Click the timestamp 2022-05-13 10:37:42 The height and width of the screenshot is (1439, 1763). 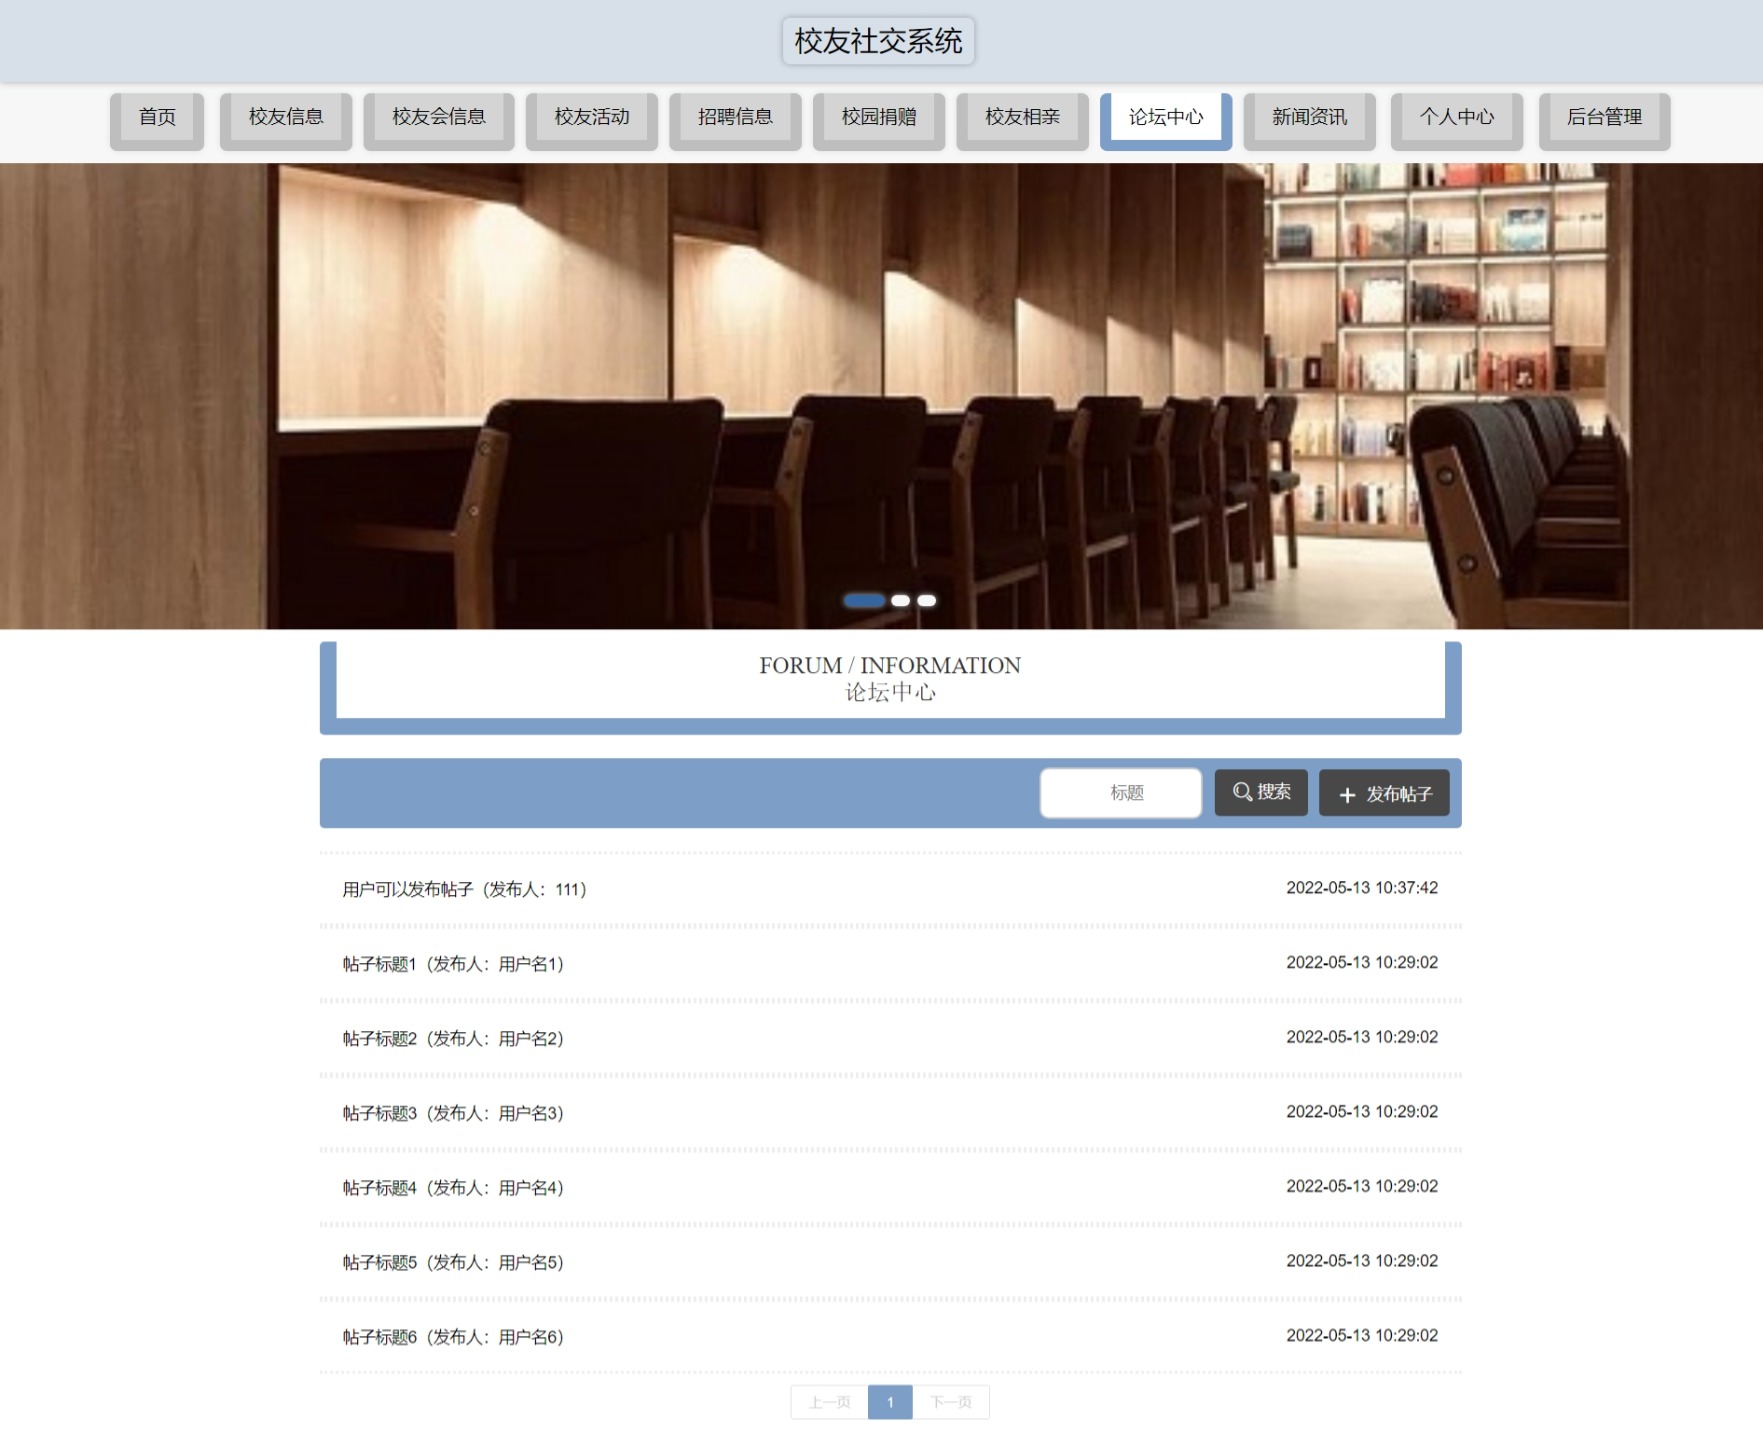click(1362, 888)
